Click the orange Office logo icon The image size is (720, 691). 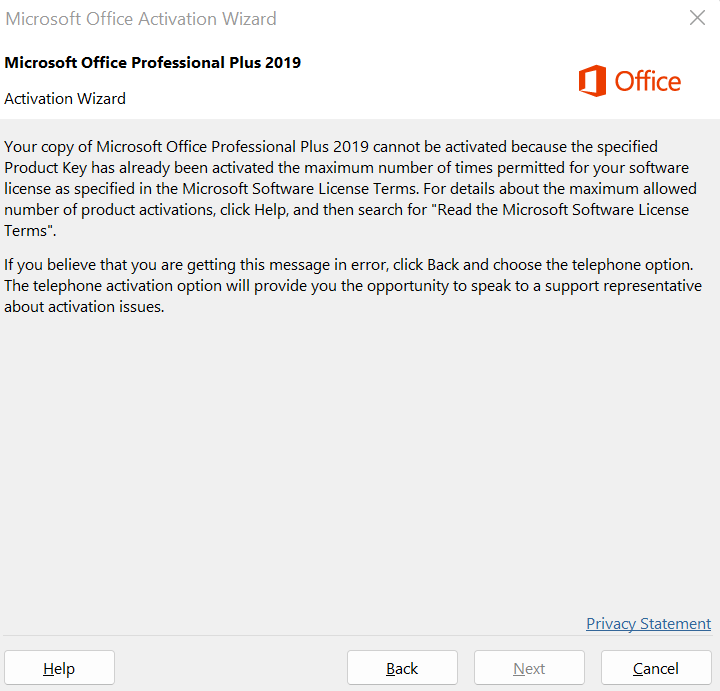tap(592, 81)
